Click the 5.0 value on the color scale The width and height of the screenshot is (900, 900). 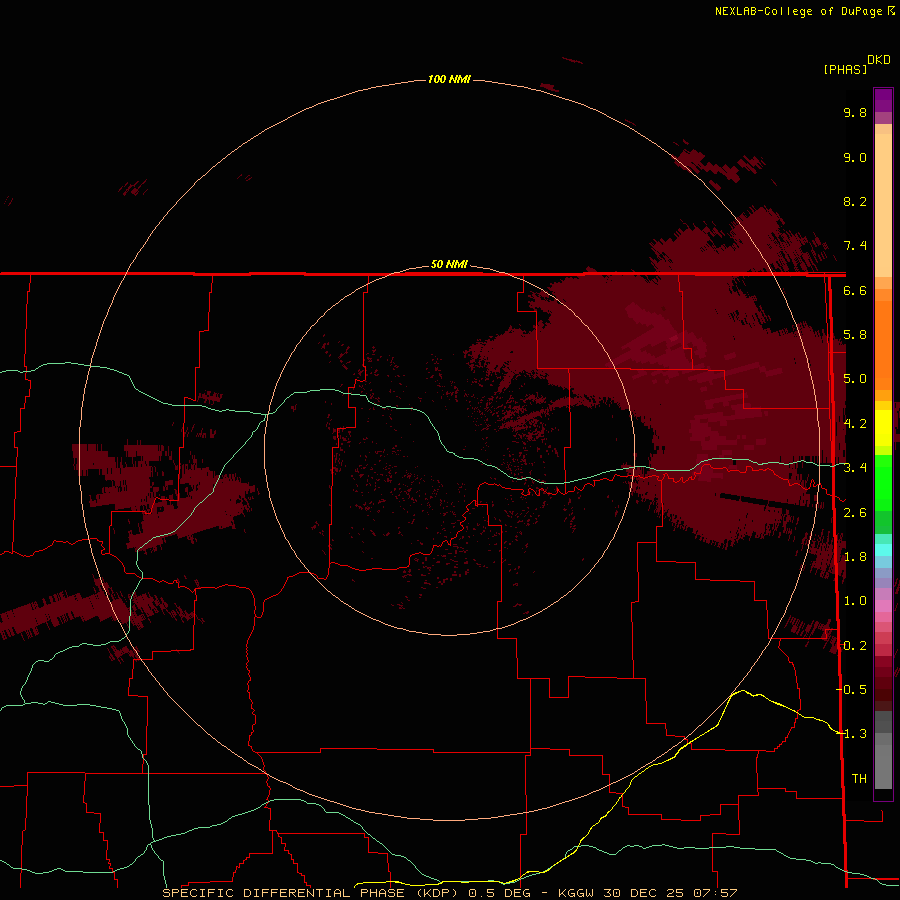[x=855, y=379]
